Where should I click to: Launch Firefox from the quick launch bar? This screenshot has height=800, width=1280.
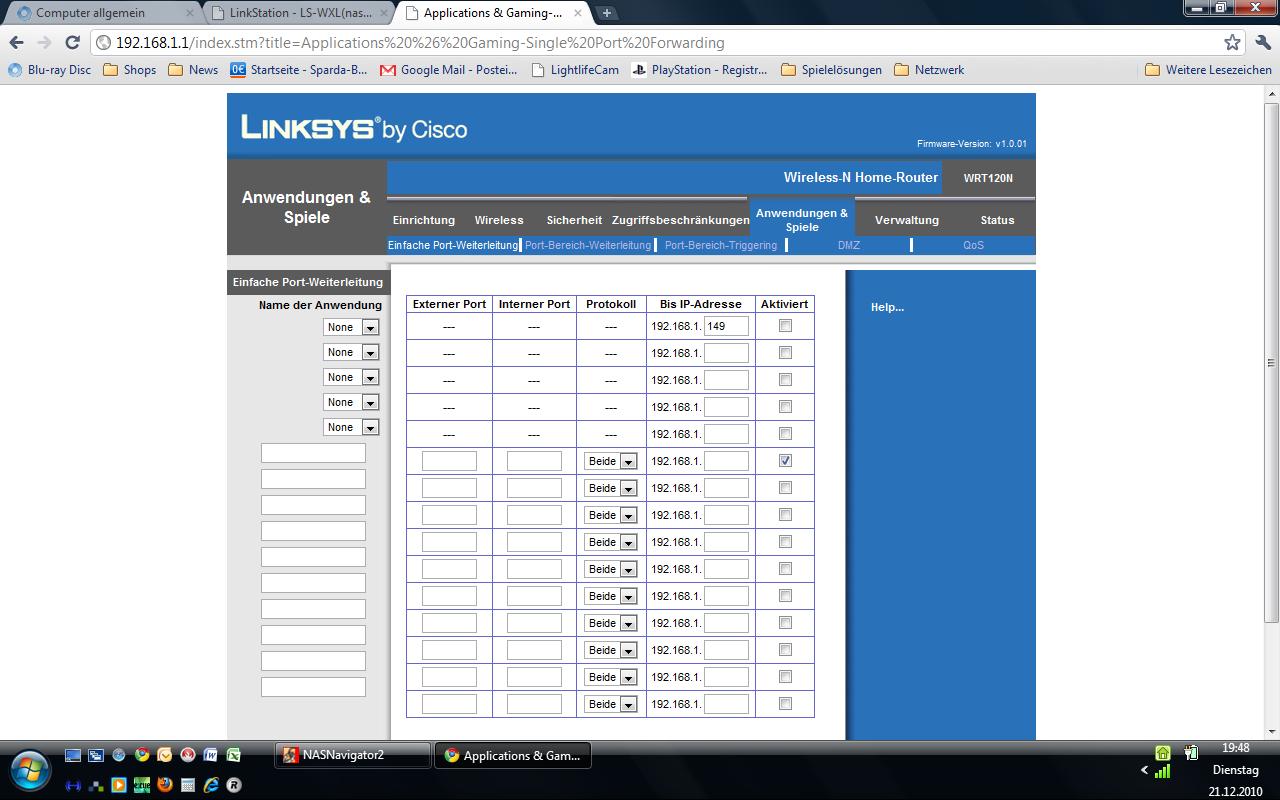point(165,785)
